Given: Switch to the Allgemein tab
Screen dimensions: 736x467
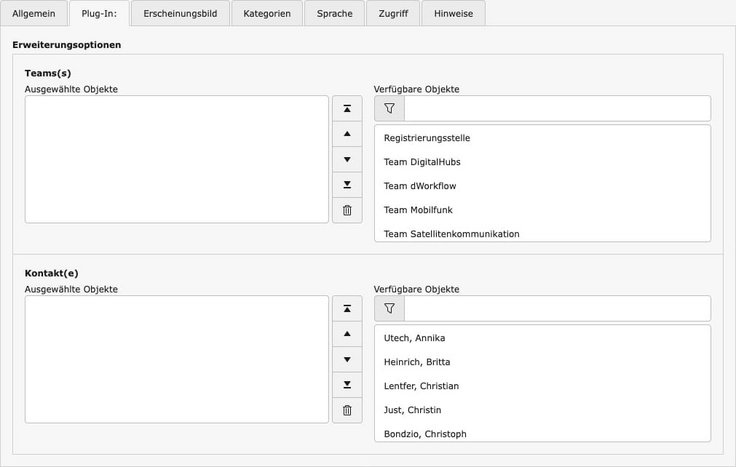Looking at the screenshot, I should tap(34, 14).
